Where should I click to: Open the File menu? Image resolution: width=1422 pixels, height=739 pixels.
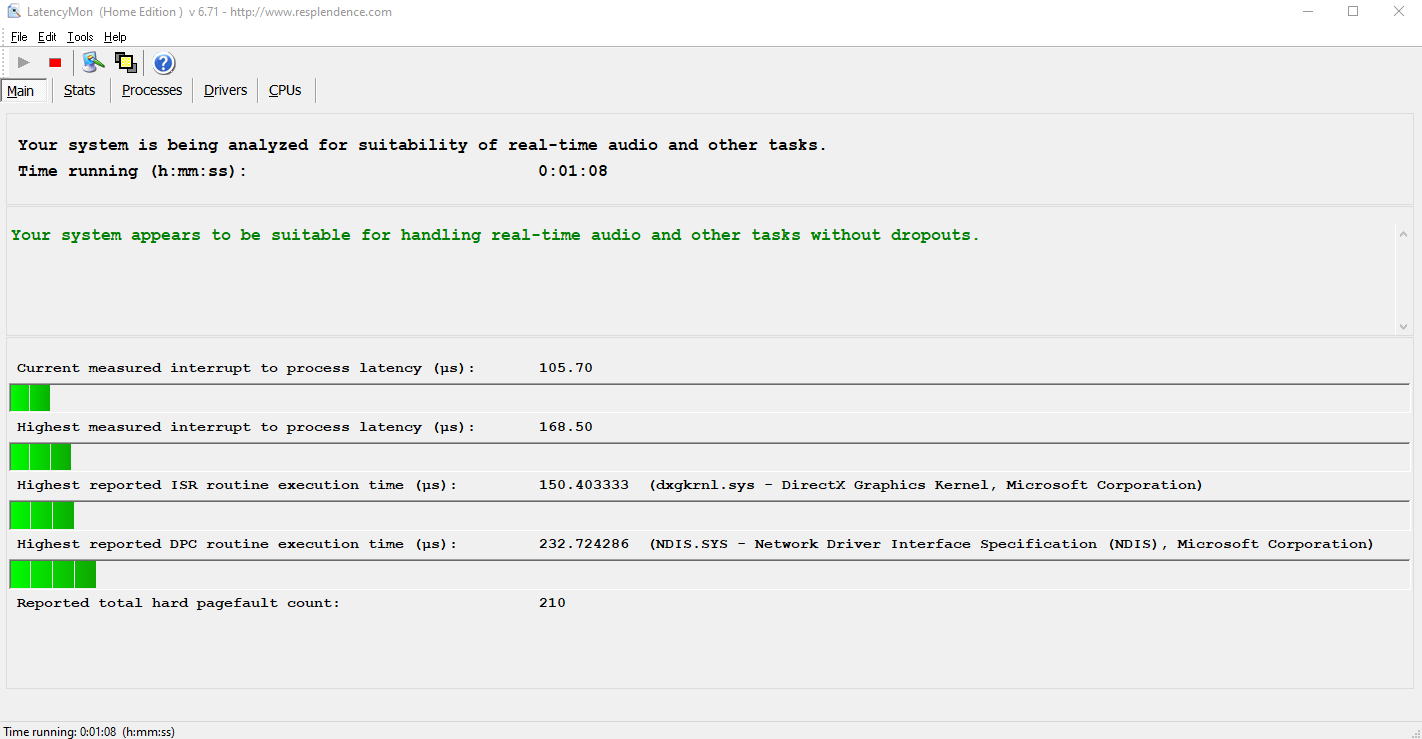(19, 37)
